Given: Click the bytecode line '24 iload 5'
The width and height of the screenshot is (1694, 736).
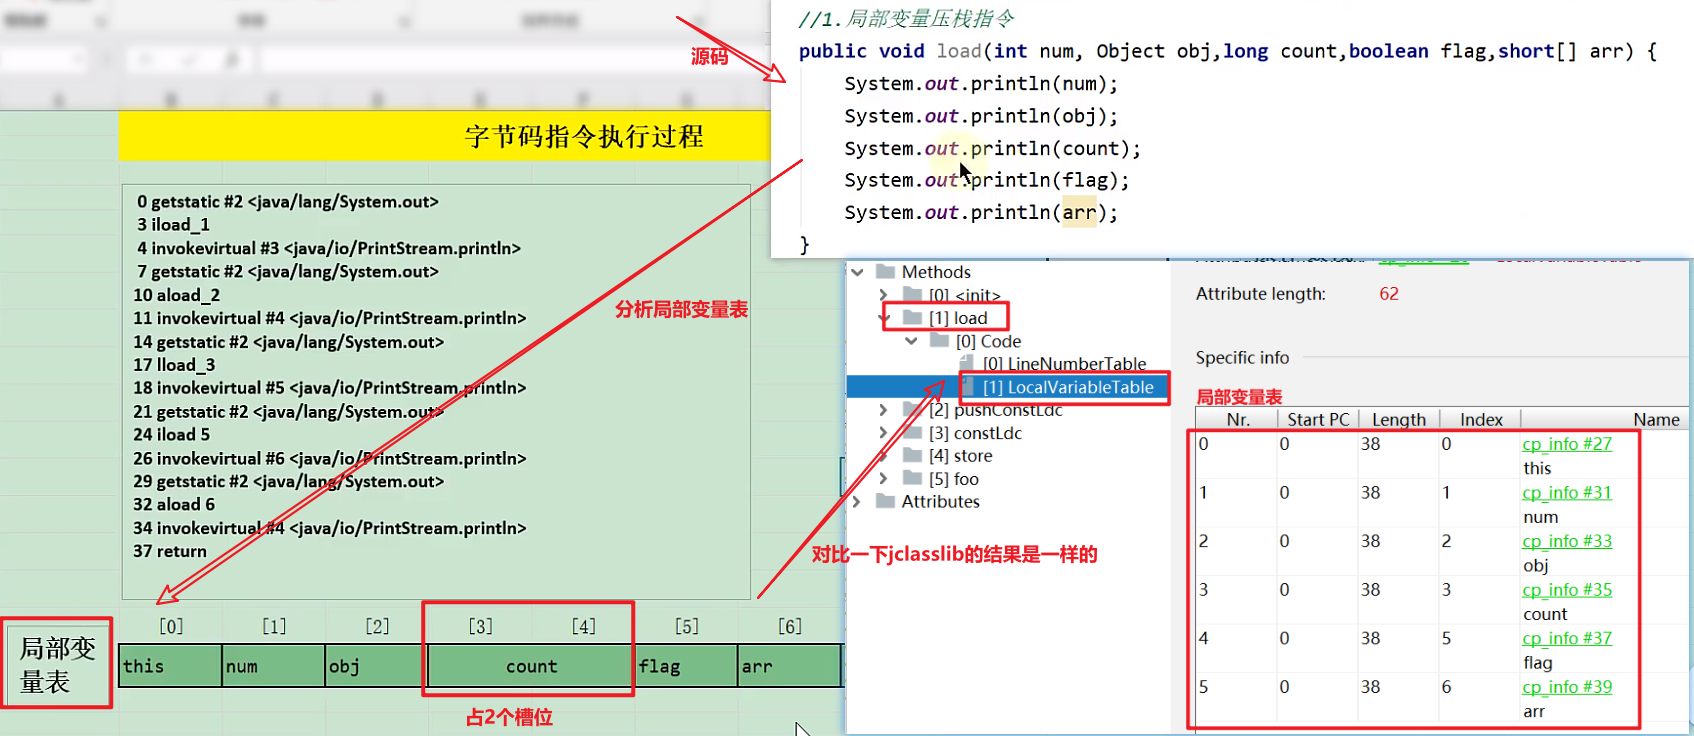Looking at the screenshot, I should coord(172,435).
